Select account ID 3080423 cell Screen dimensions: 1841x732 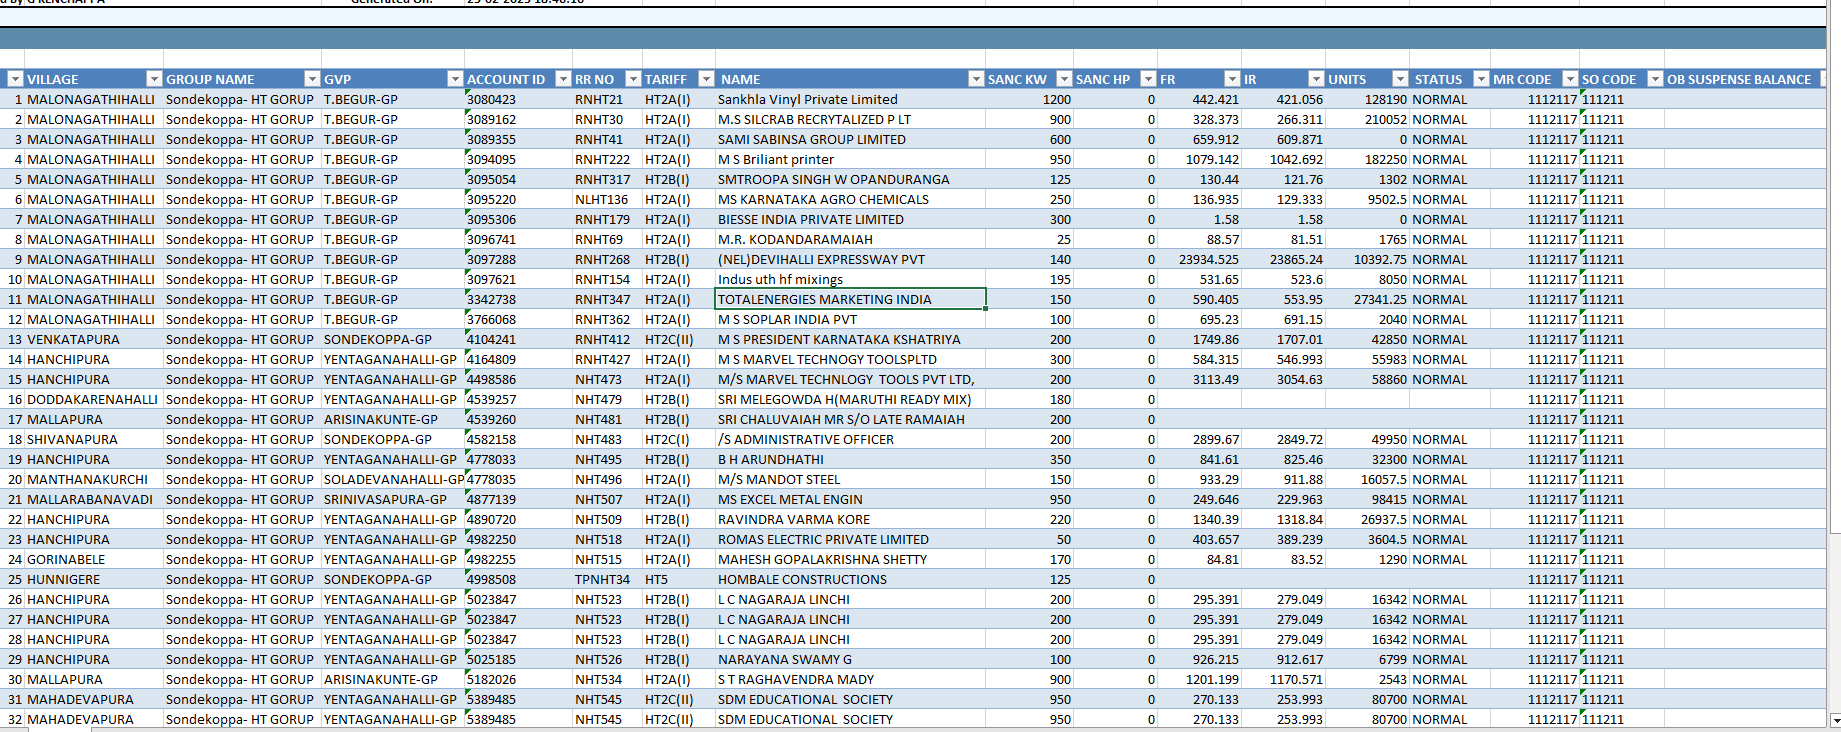(x=518, y=99)
